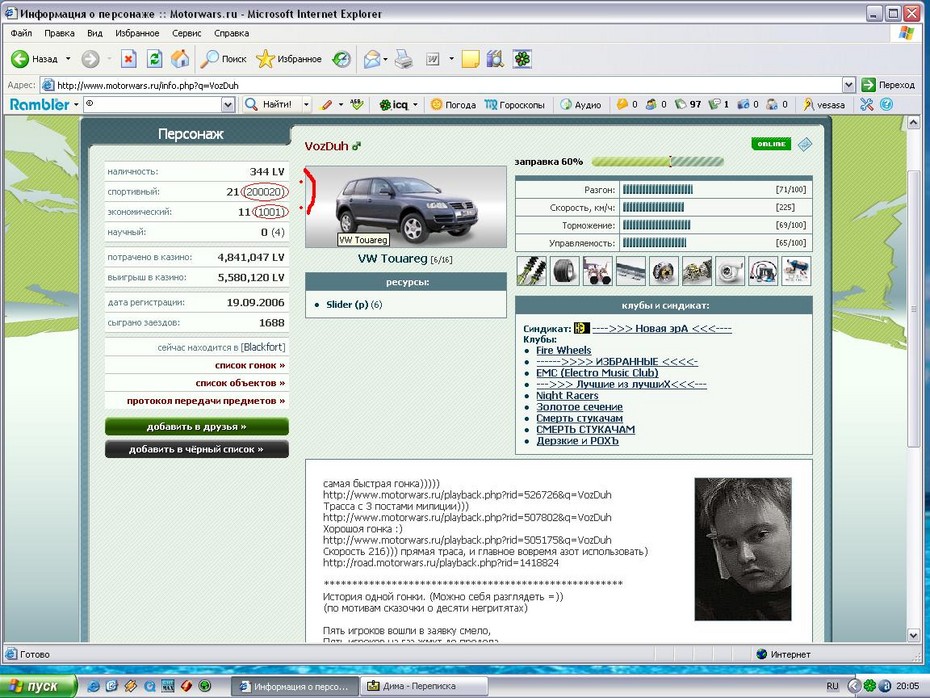Open the address bar dropdown arrow
Image resolution: width=930 pixels, height=698 pixels.
click(x=849, y=86)
